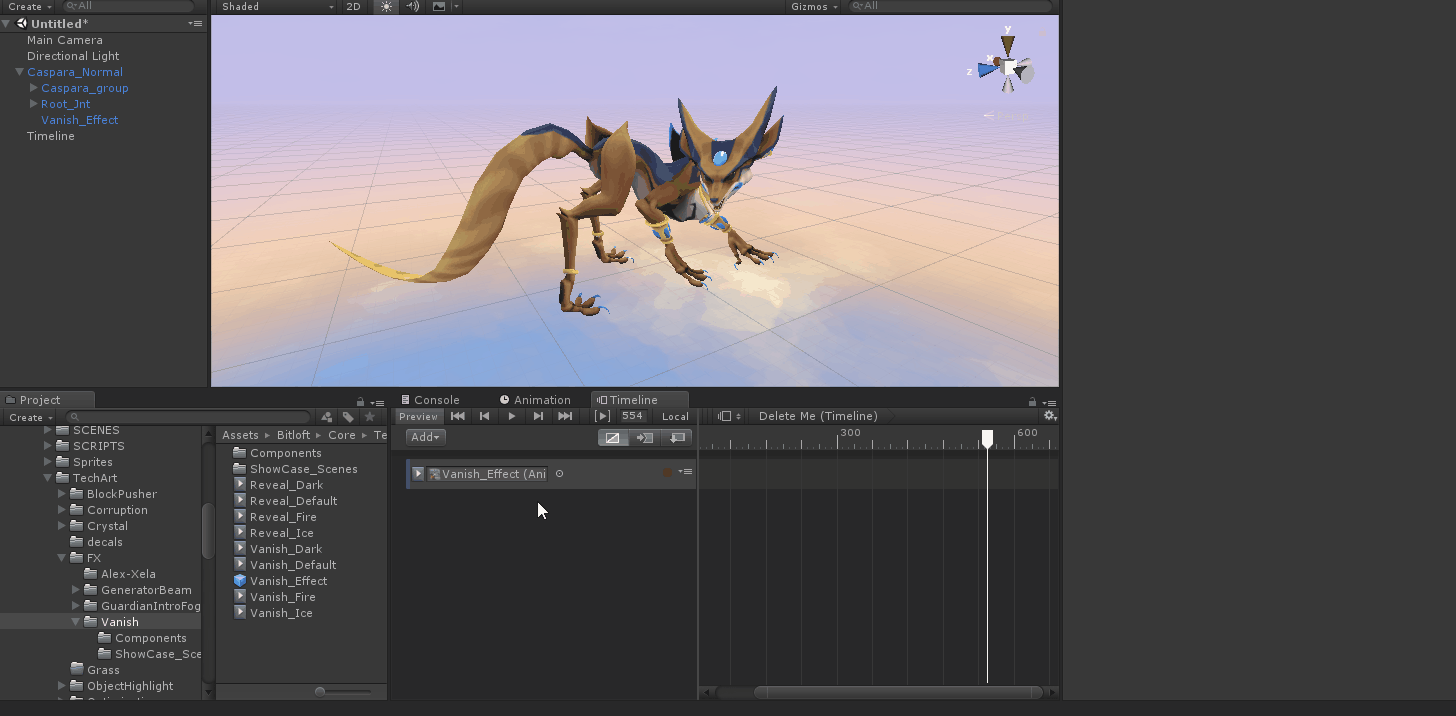
Task: Click the Vanish_Effect track record button
Action: coord(667,473)
